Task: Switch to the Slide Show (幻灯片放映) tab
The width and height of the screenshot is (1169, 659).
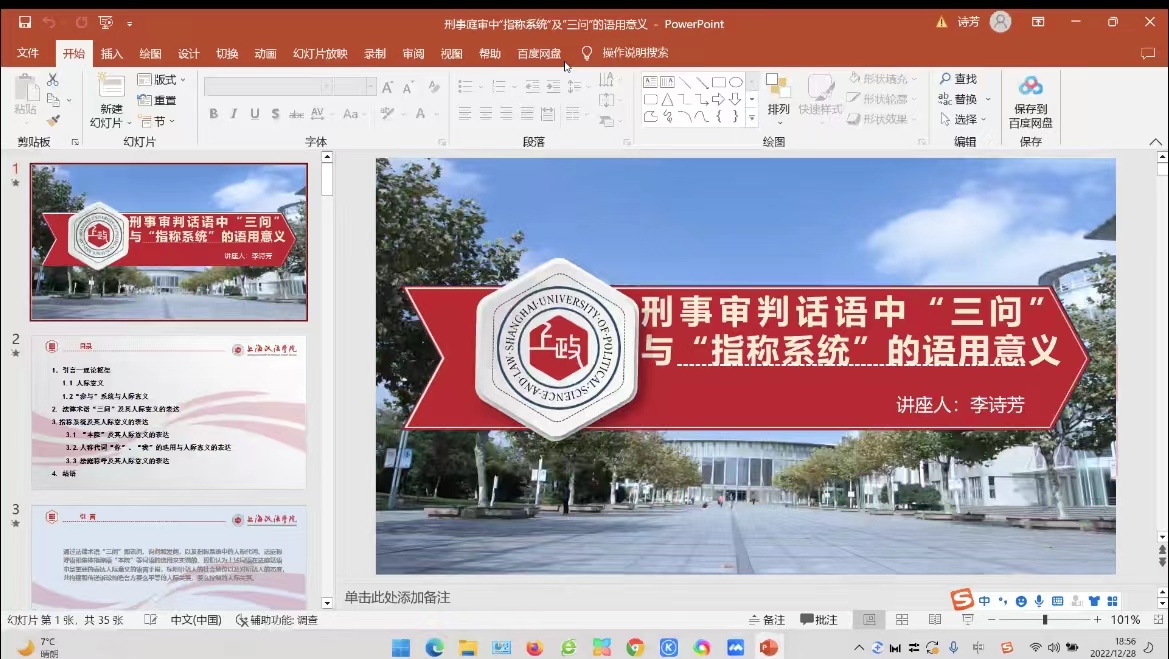Action: click(x=320, y=54)
